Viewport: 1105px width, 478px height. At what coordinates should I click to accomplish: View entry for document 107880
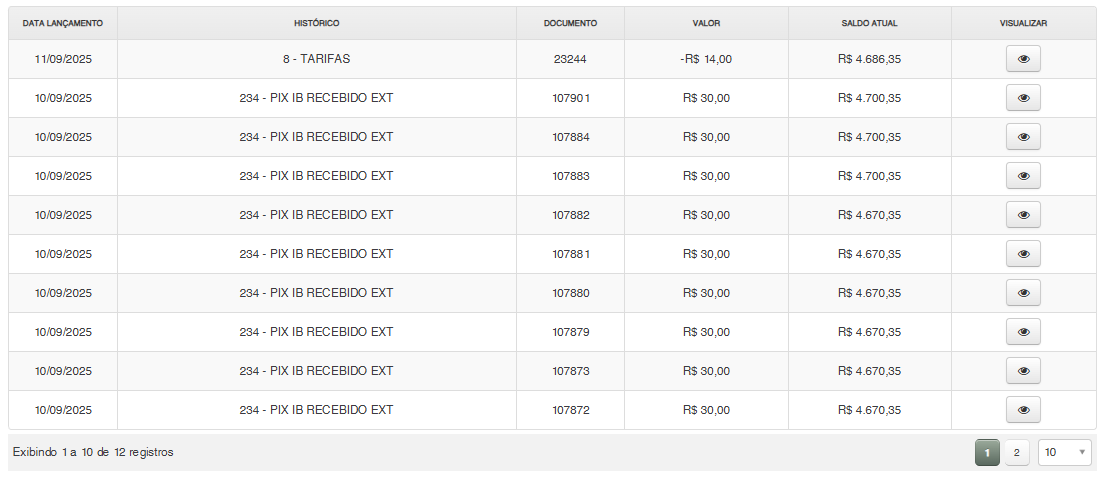(x=1023, y=293)
